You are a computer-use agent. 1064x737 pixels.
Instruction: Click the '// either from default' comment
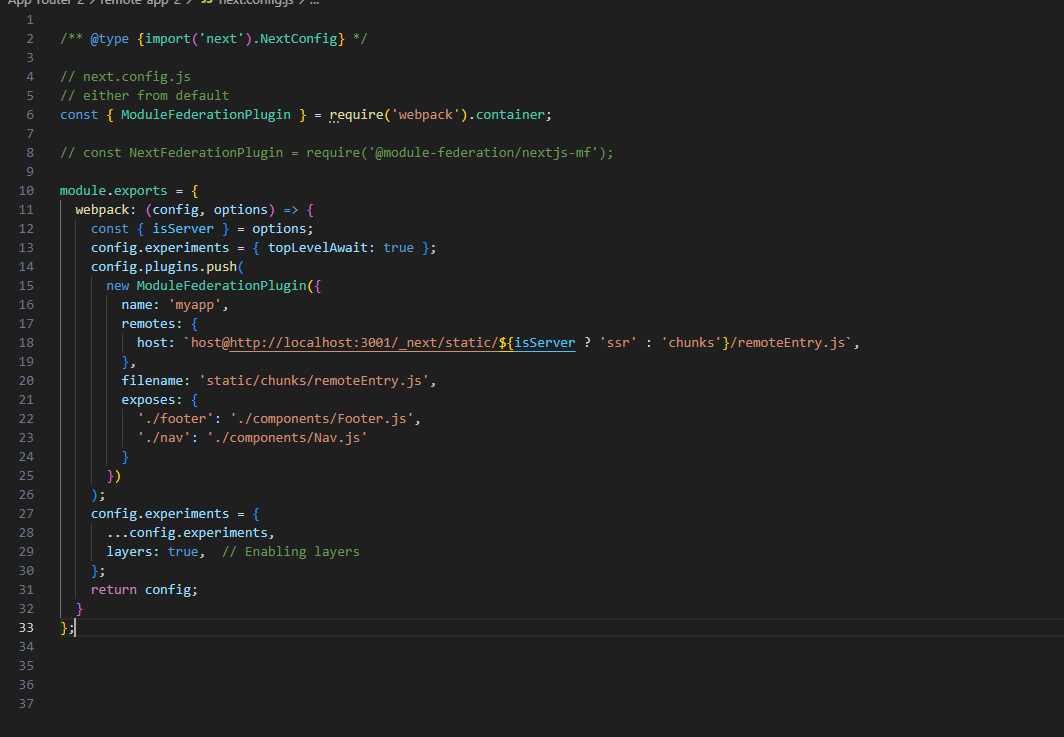click(145, 96)
